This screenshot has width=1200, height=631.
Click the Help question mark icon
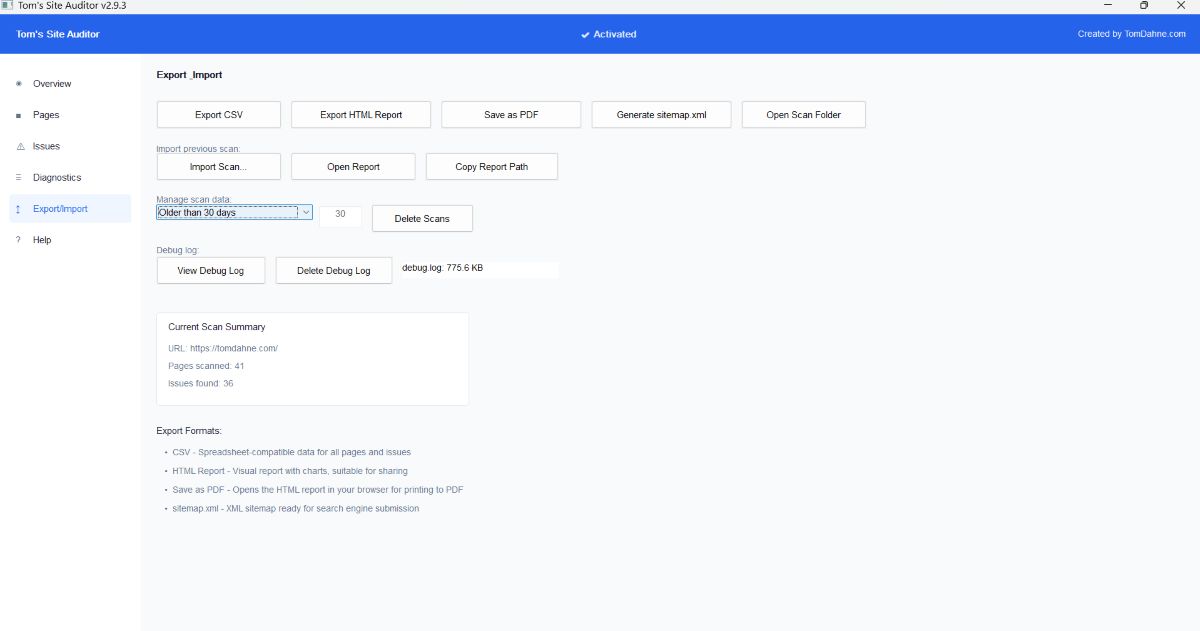17,240
